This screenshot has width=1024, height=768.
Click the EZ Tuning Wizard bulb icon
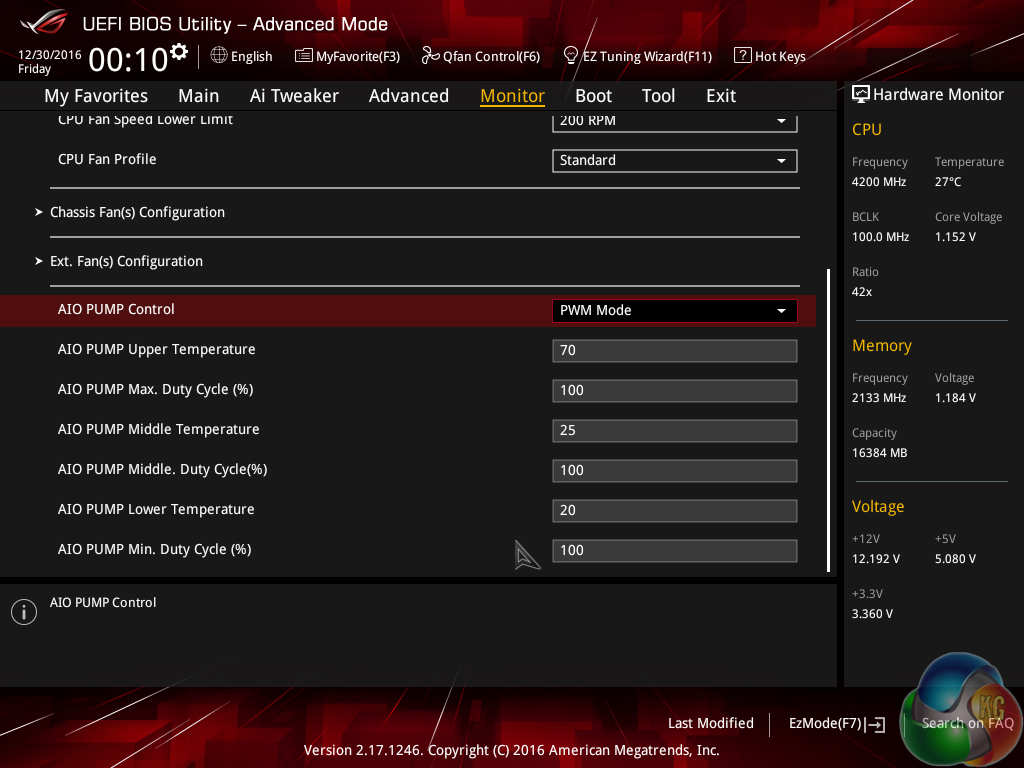[571, 56]
